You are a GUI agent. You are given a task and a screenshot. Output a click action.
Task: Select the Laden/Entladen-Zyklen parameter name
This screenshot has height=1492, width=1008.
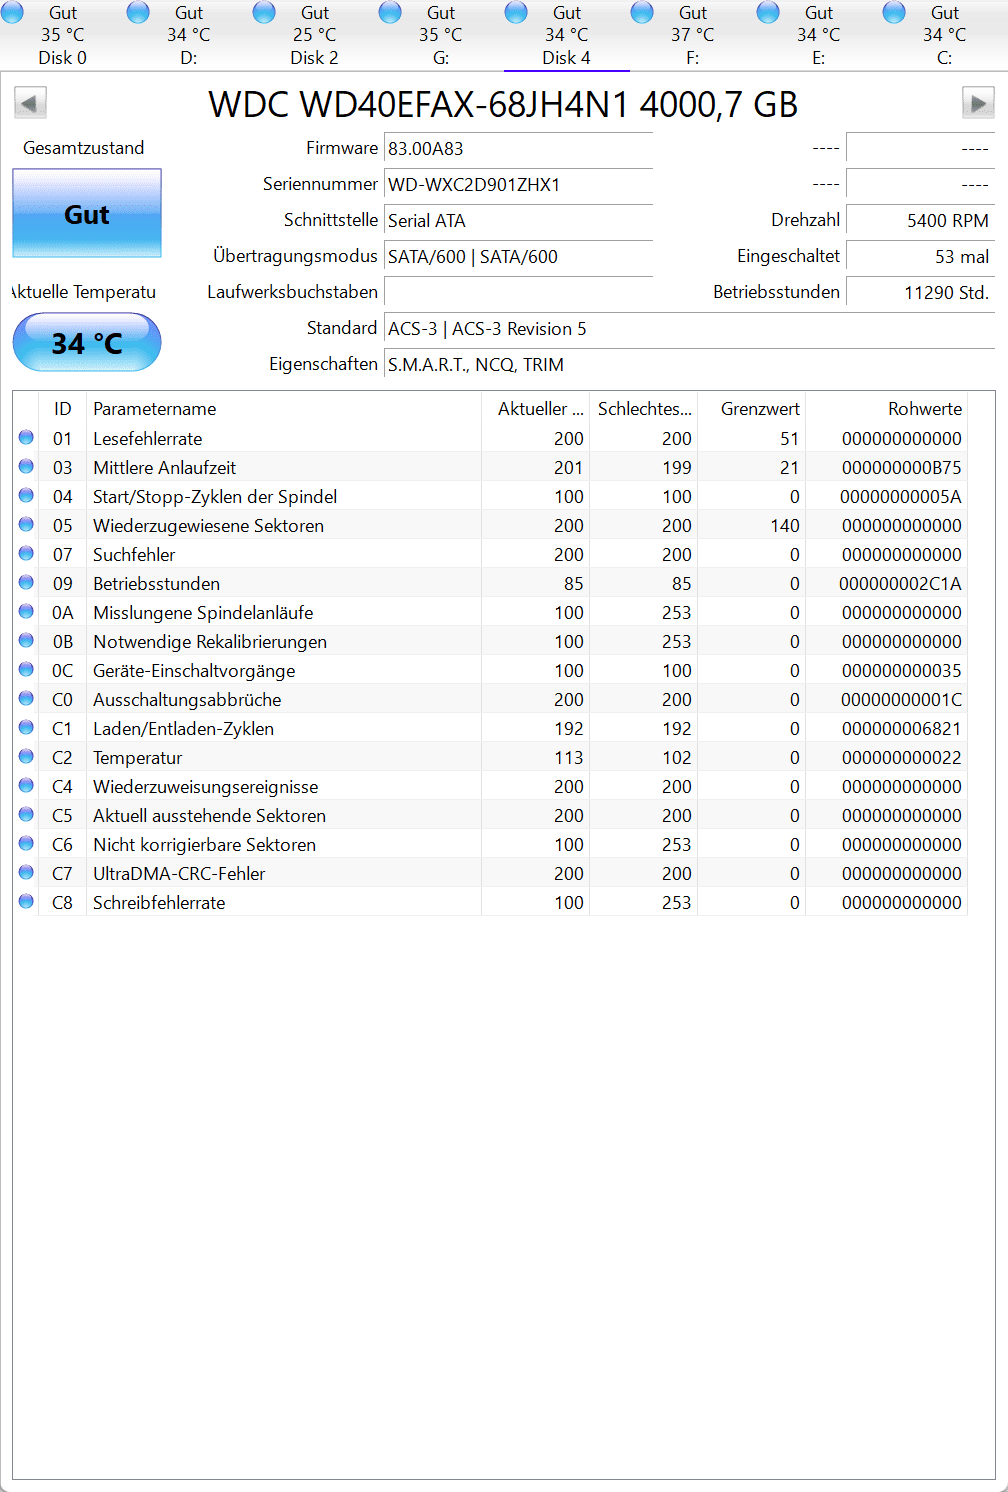click(184, 728)
